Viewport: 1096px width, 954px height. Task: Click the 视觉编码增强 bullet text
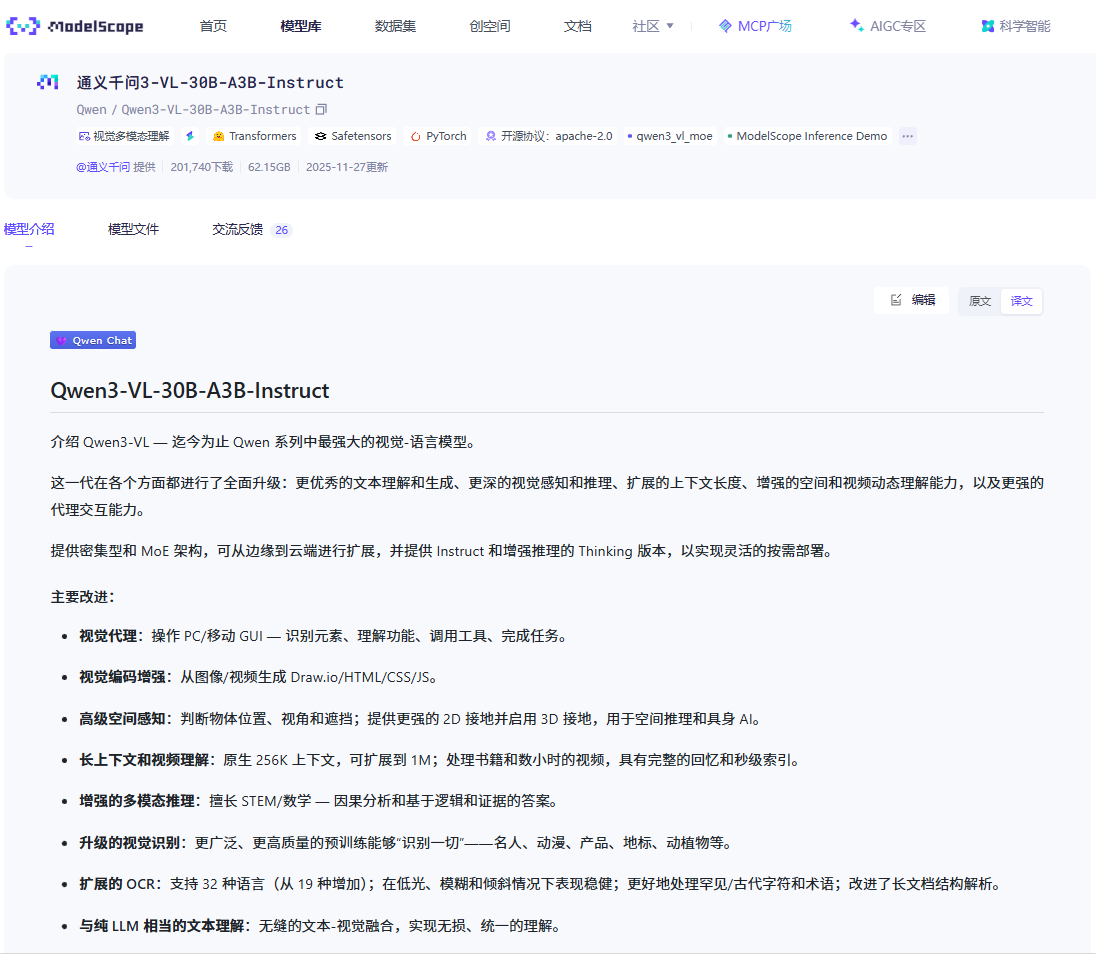[258, 677]
